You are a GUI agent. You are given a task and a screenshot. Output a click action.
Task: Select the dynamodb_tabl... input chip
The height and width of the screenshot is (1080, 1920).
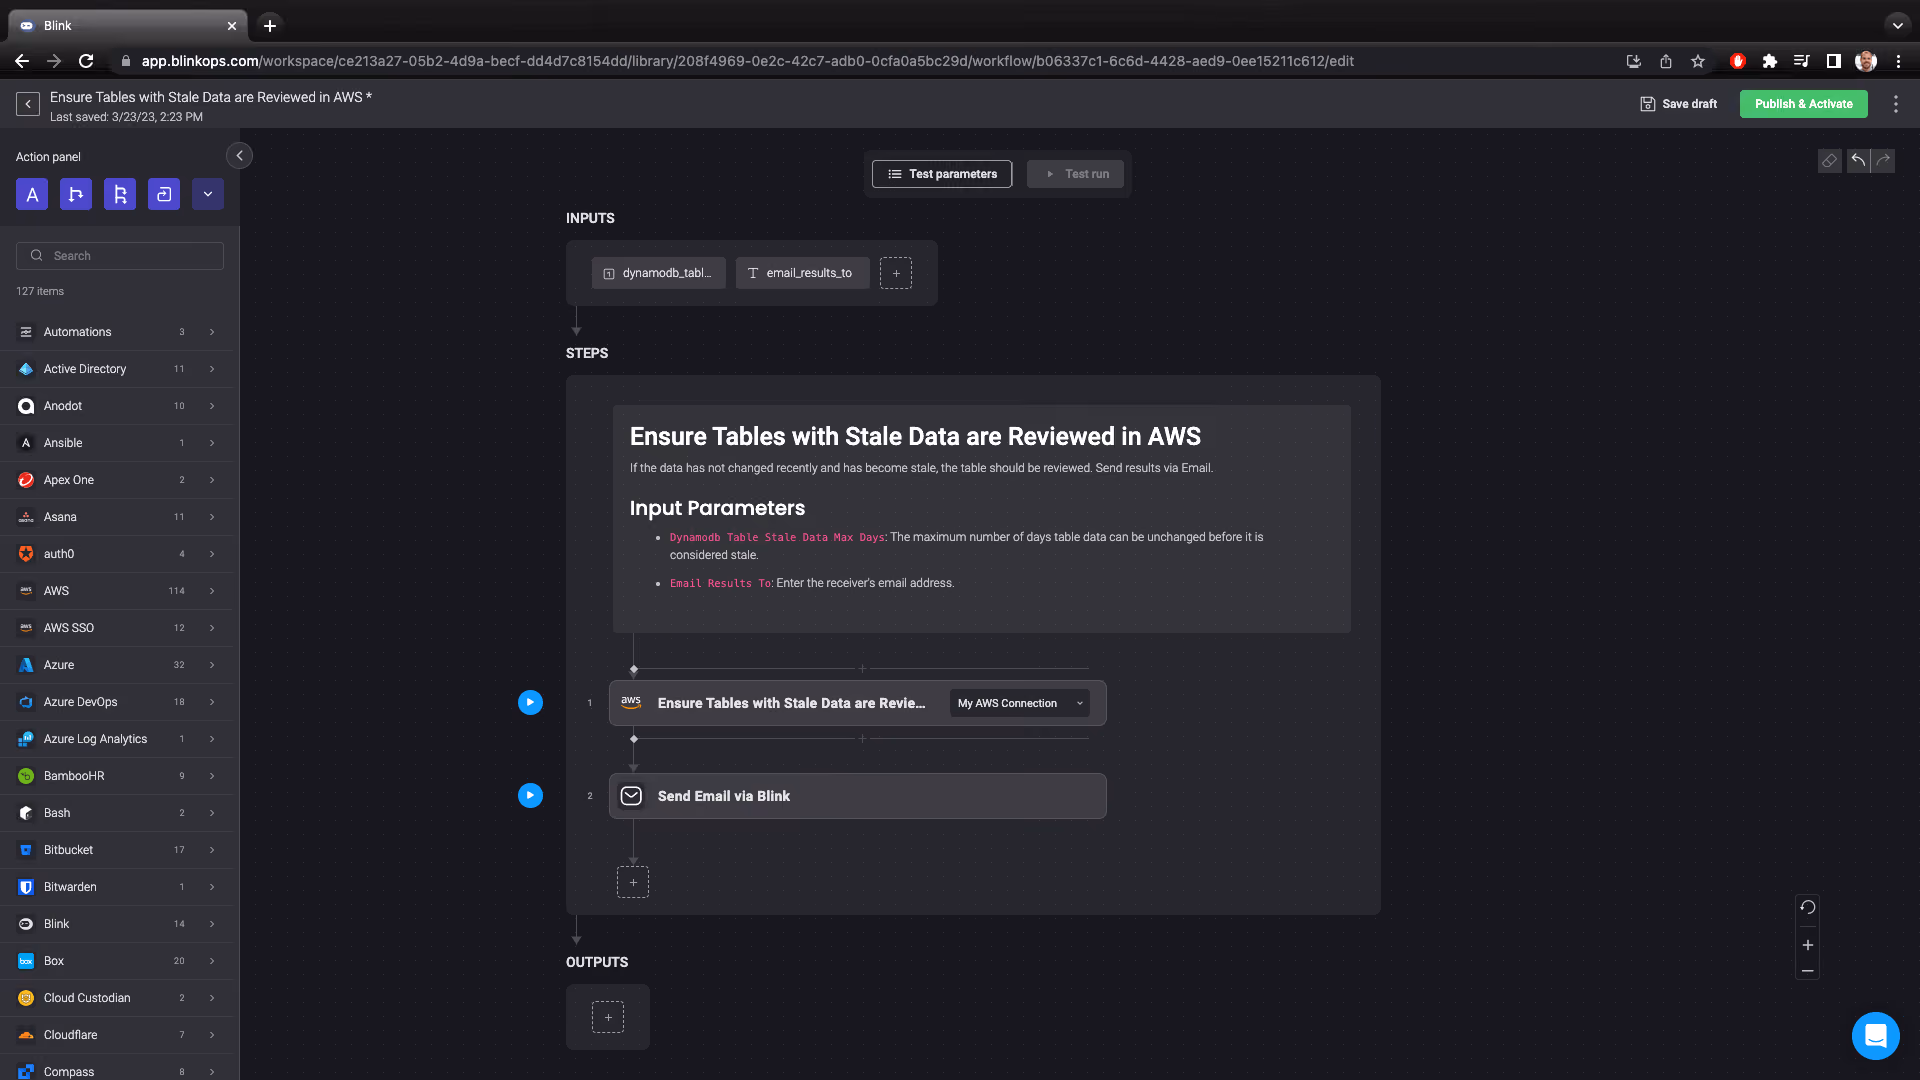click(659, 273)
